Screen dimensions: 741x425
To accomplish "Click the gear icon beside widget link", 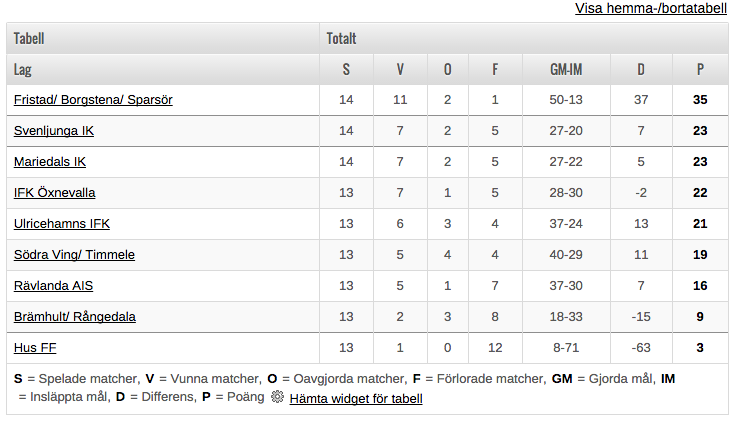I will click(277, 397).
